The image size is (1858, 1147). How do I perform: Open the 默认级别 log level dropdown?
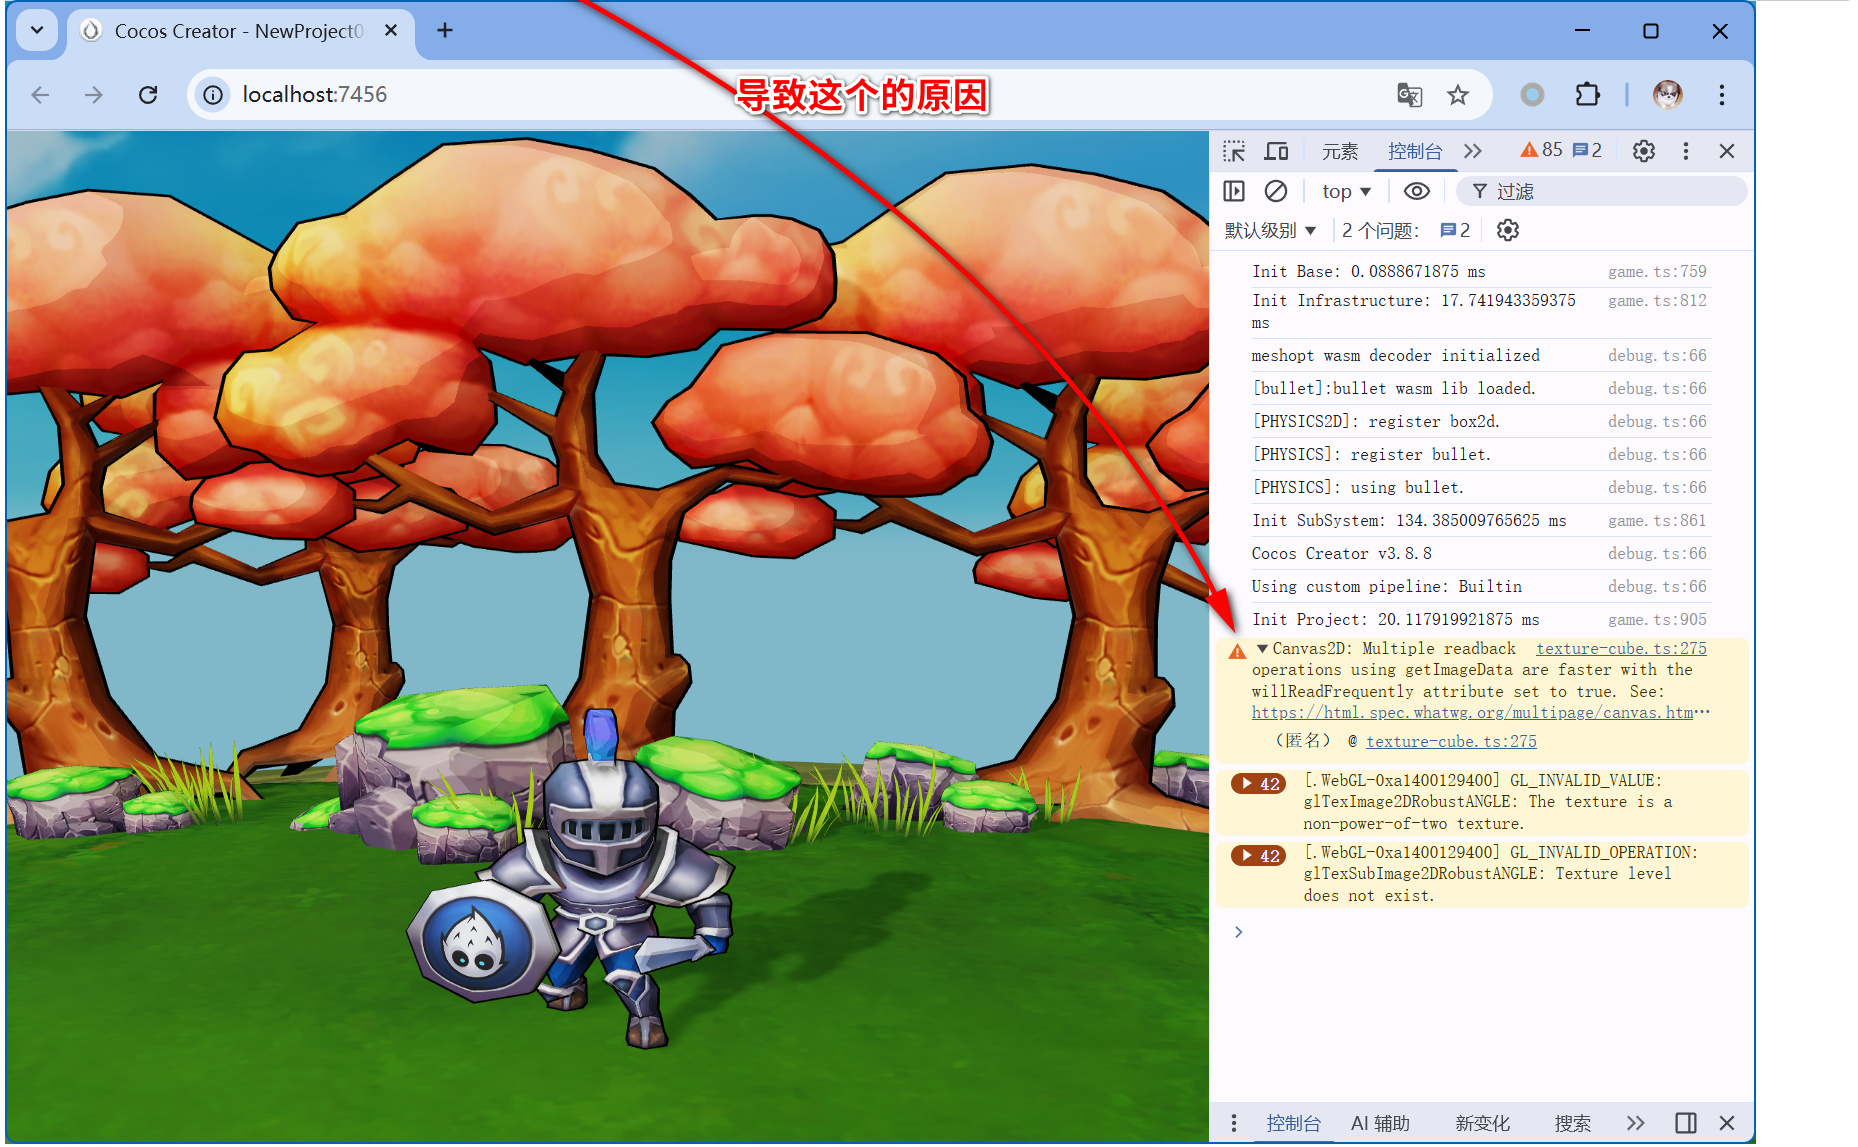coord(1270,231)
